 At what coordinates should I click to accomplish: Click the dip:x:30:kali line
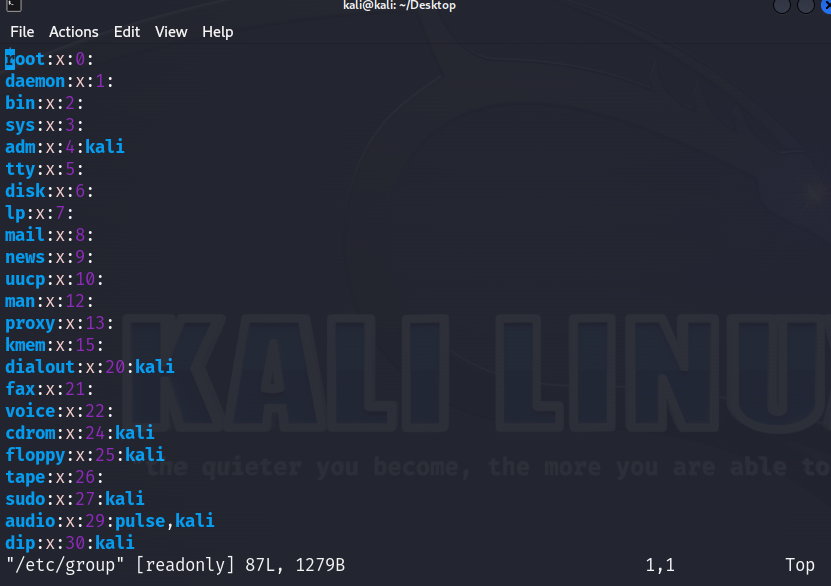[x=69, y=543]
